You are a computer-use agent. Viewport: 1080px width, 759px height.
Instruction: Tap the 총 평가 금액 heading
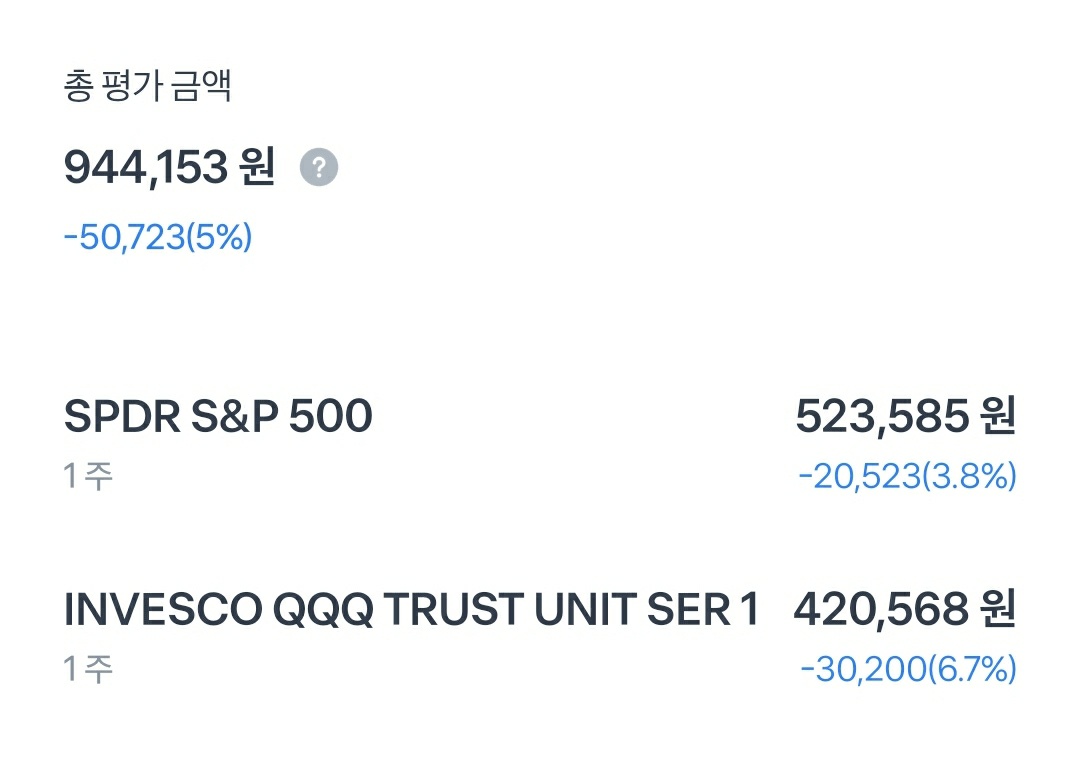pos(147,87)
